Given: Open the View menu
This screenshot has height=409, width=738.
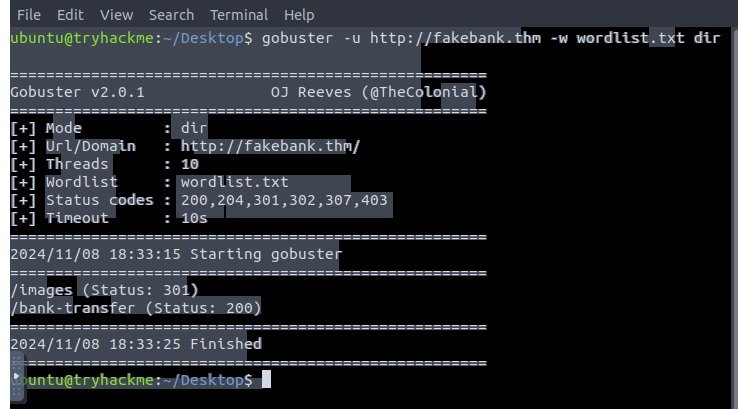Looking at the screenshot, I should click(x=116, y=15).
